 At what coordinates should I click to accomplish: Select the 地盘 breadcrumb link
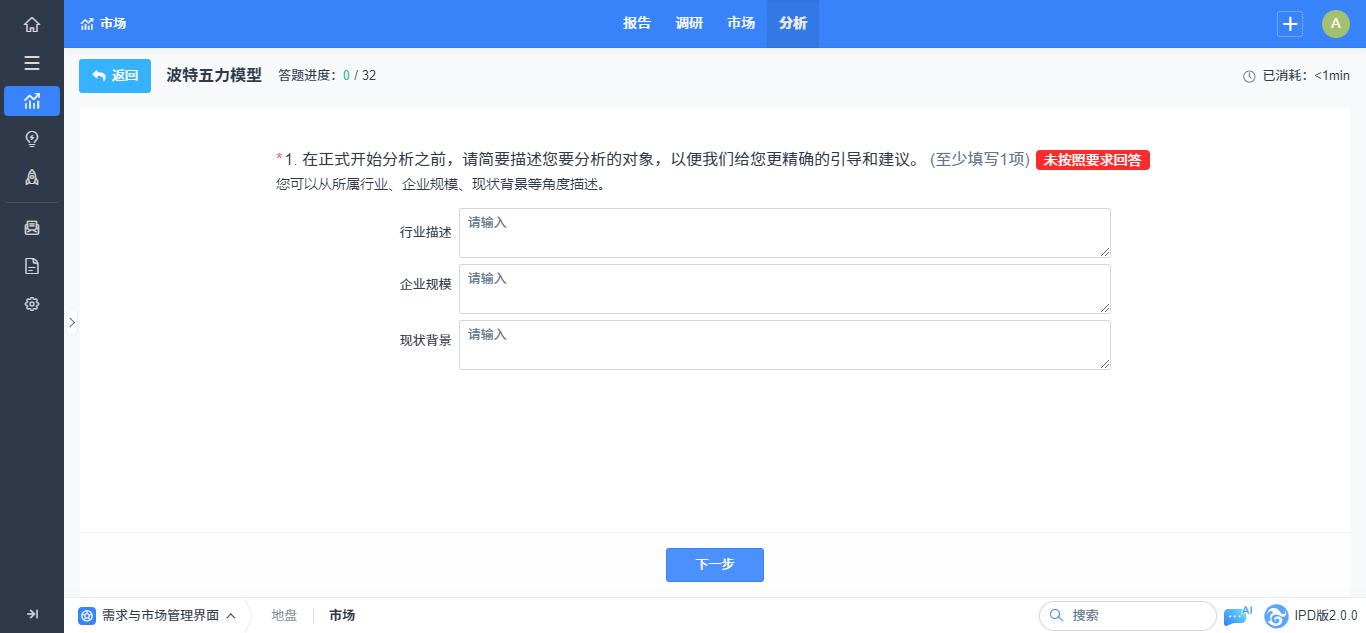284,616
